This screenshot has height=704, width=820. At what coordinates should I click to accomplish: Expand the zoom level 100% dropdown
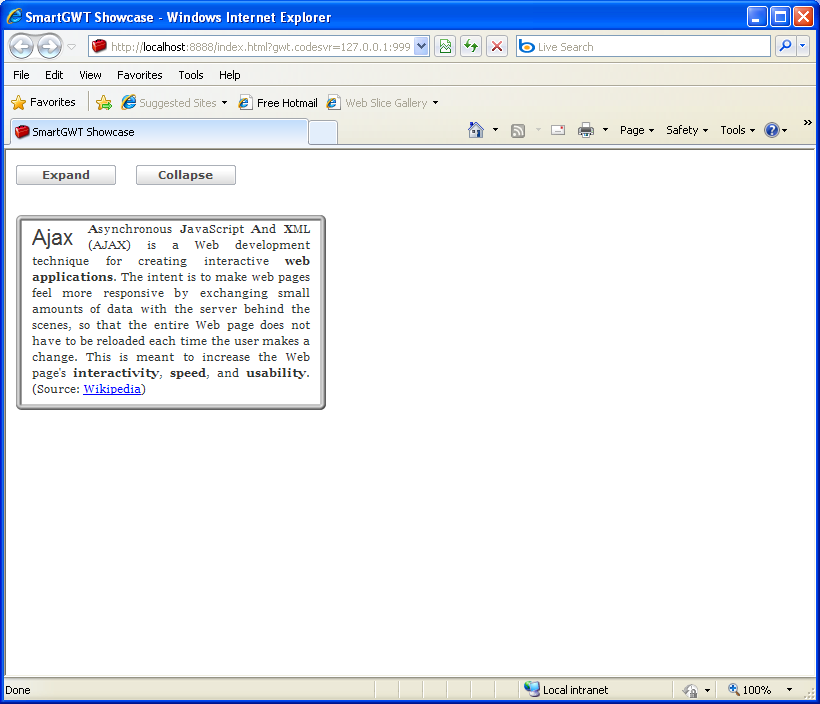pyautogui.click(x=789, y=690)
